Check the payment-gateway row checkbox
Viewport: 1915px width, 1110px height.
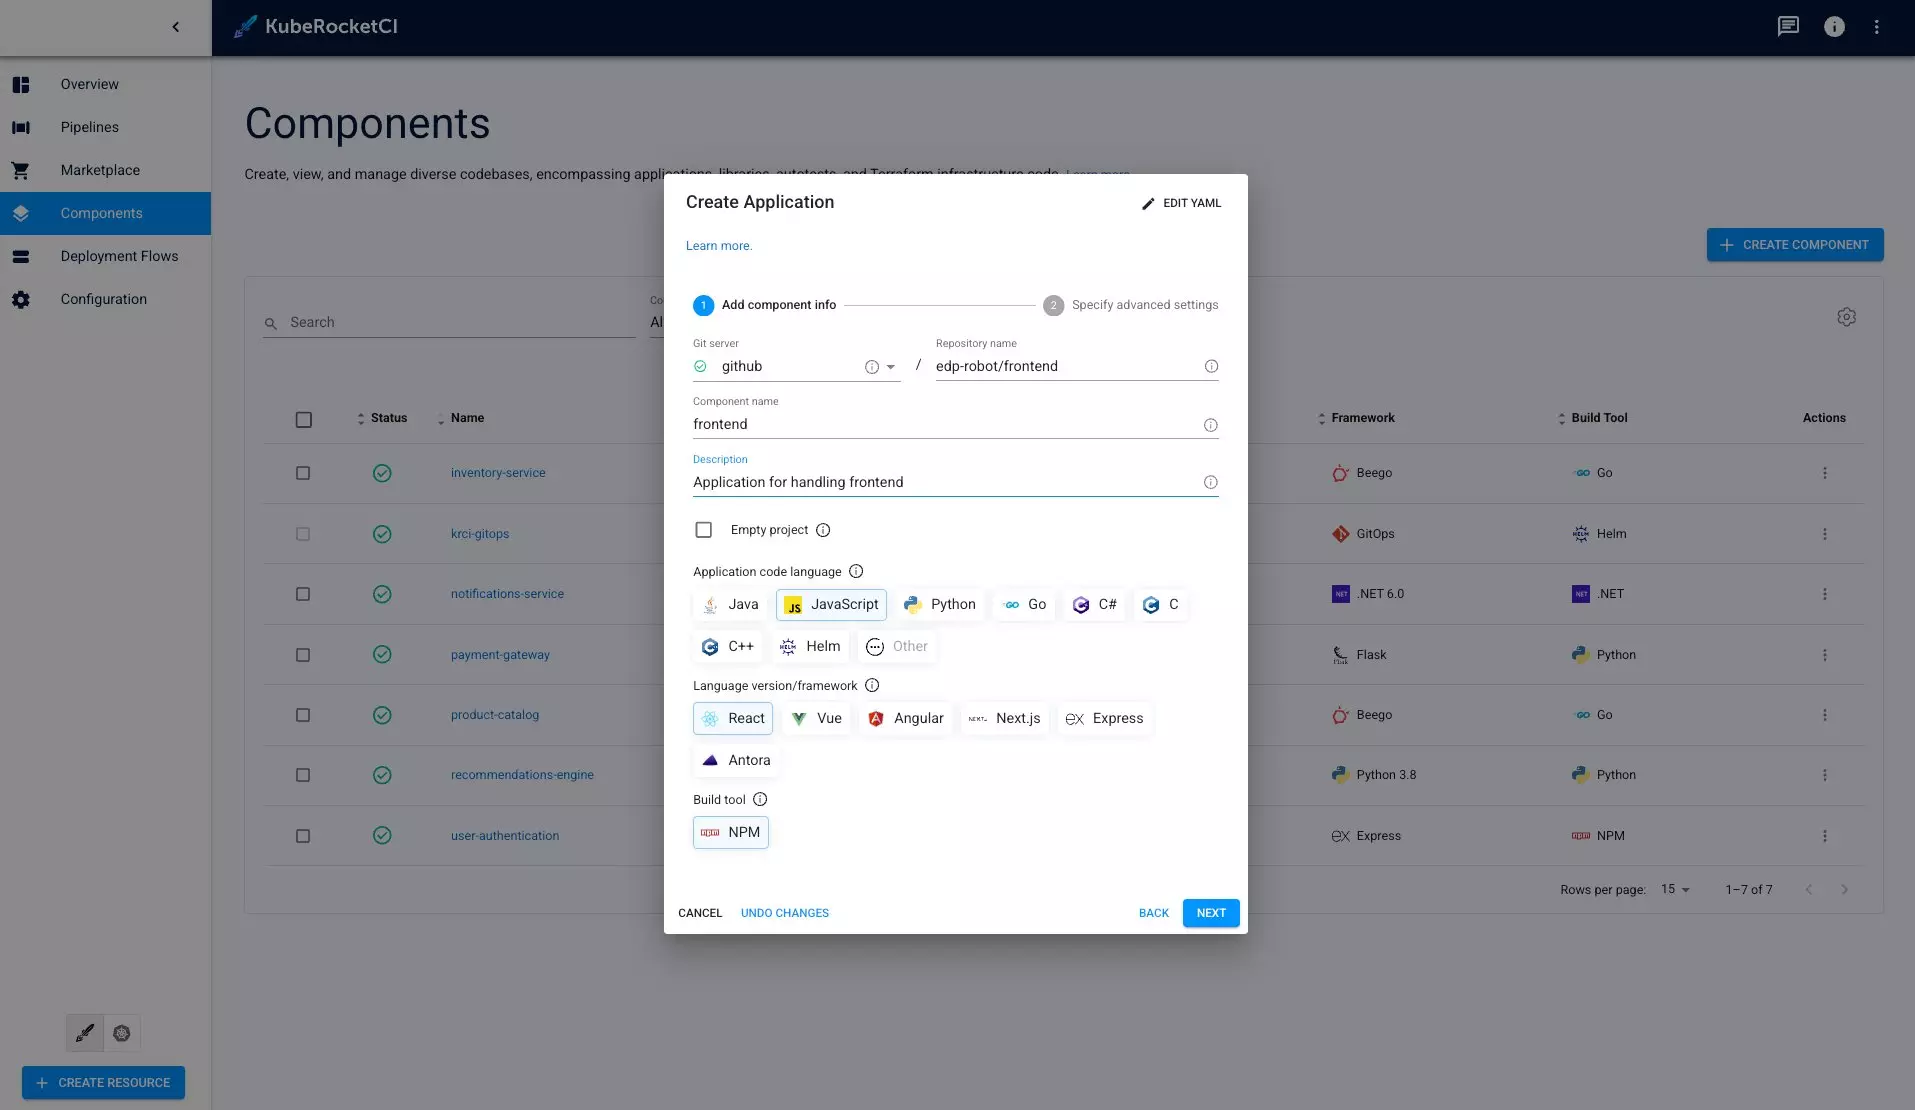point(303,655)
